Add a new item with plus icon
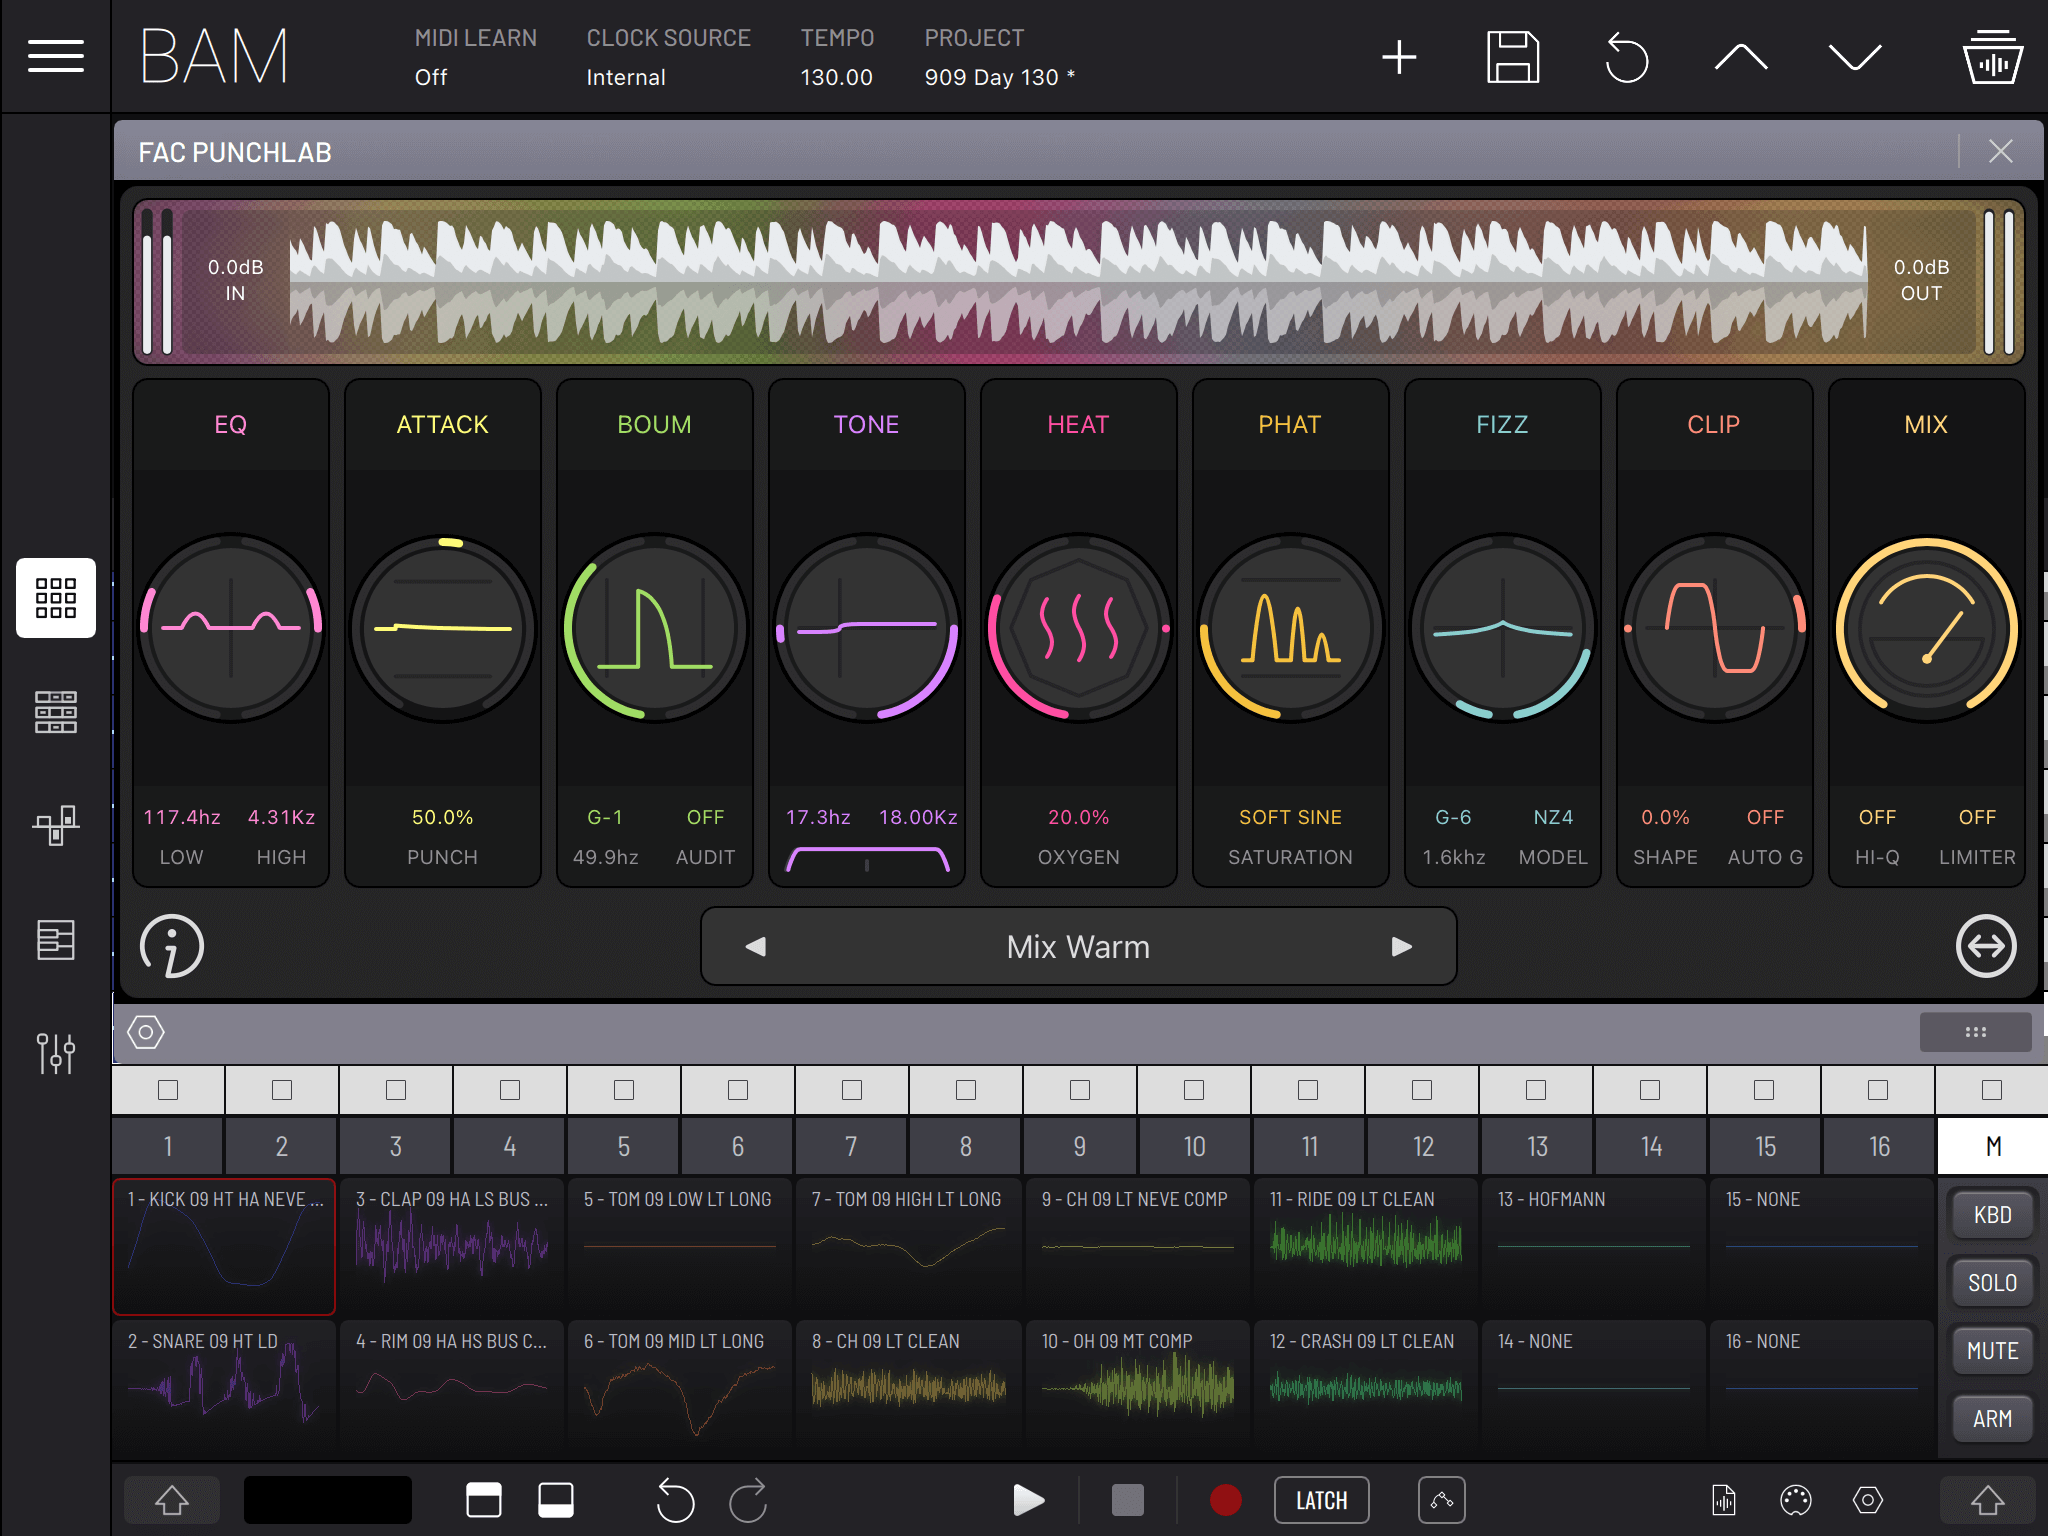The height and width of the screenshot is (1536, 2048). click(1399, 57)
